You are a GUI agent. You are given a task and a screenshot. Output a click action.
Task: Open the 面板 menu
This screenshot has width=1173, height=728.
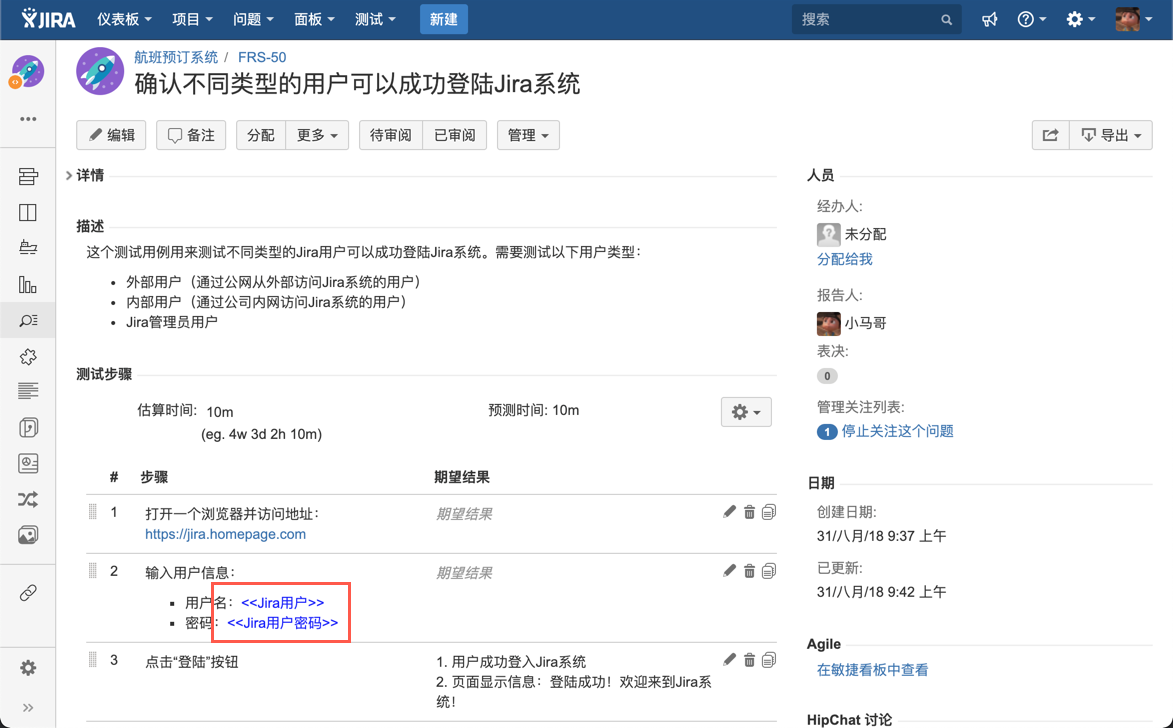[x=314, y=19]
